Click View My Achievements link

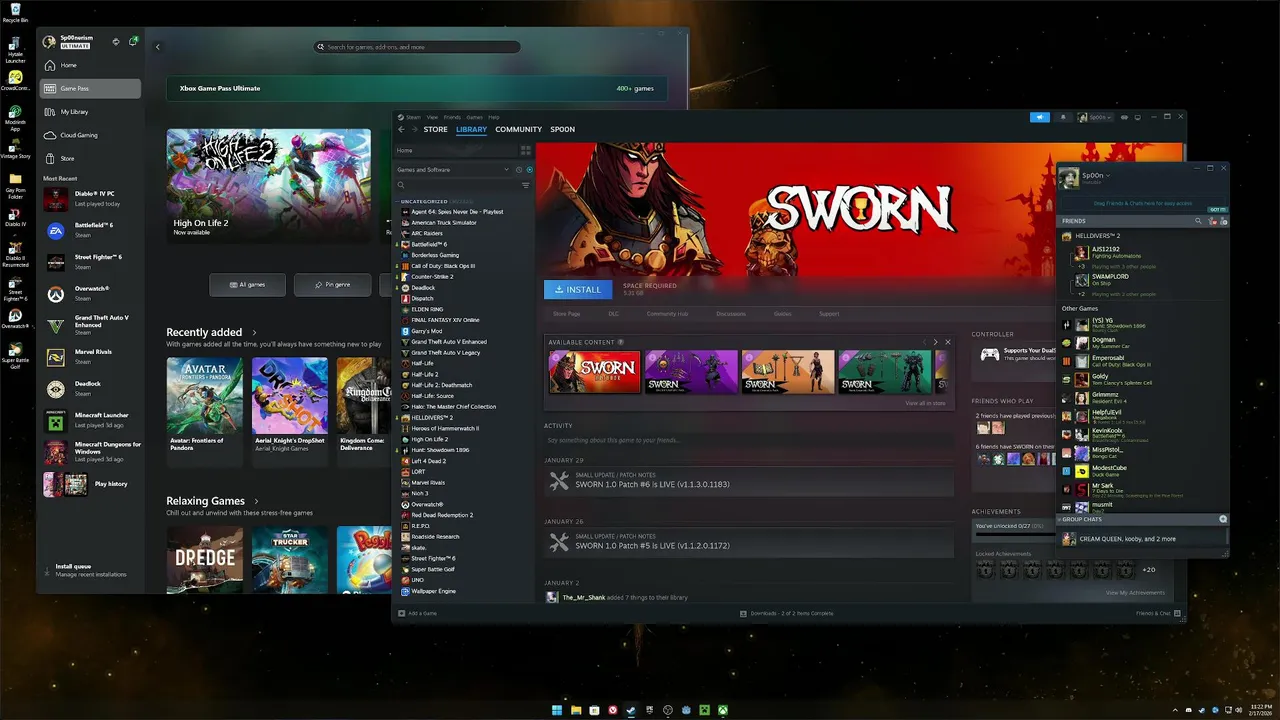click(1135, 593)
